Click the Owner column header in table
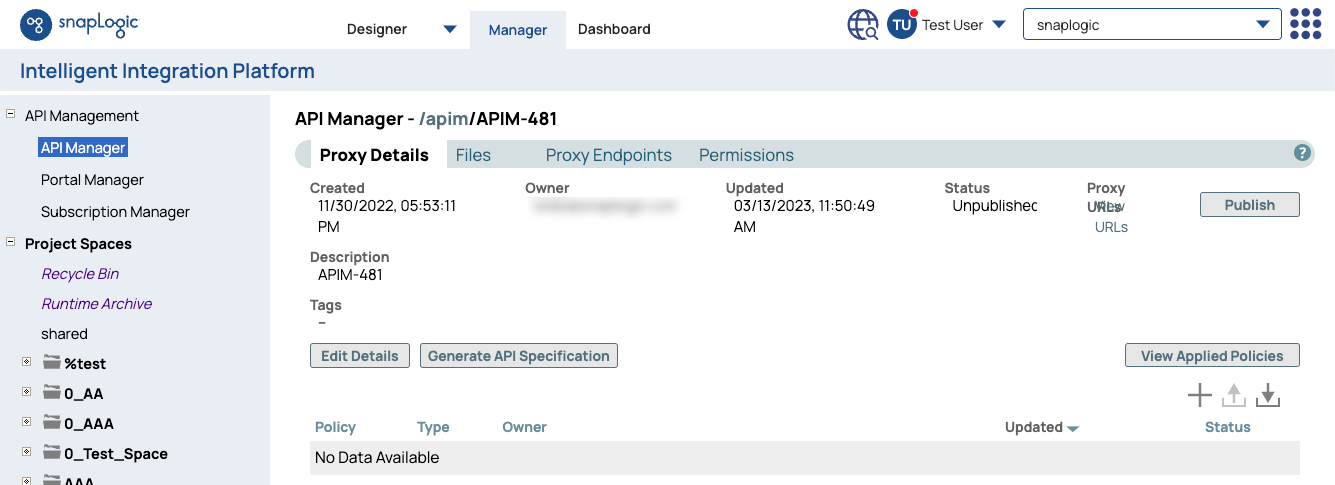1335x485 pixels. point(524,427)
